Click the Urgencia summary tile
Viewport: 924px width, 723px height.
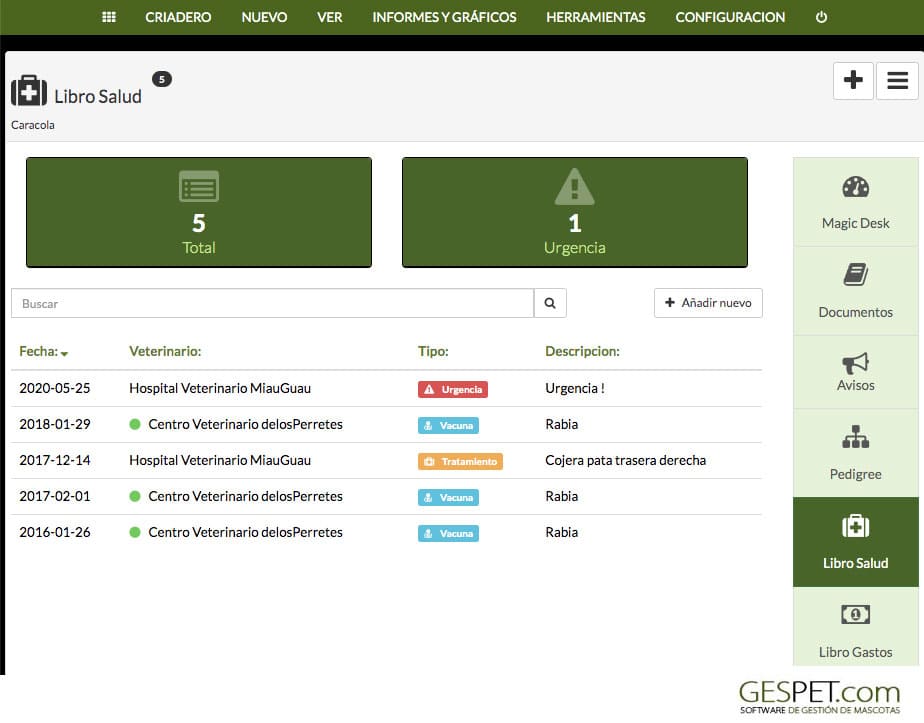[575, 212]
